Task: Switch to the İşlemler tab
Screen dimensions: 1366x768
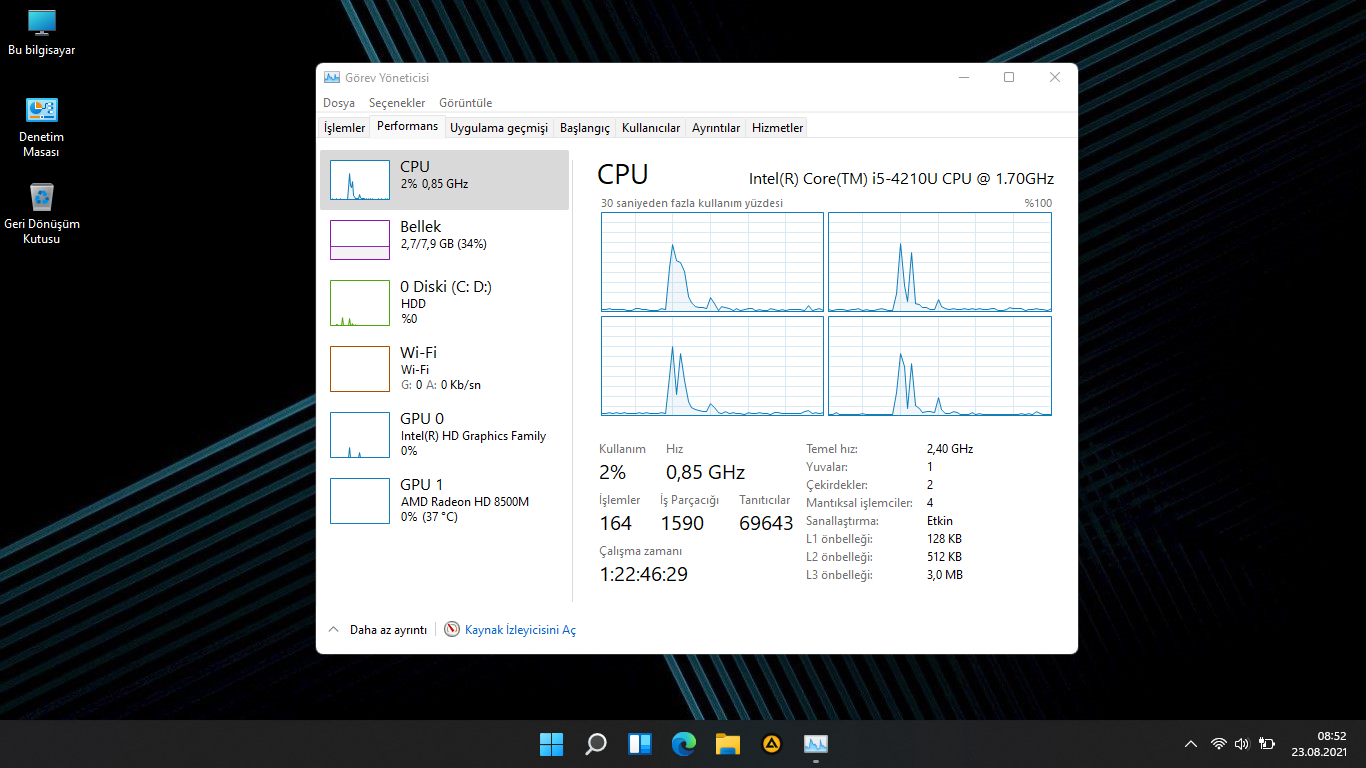Action: [x=345, y=128]
